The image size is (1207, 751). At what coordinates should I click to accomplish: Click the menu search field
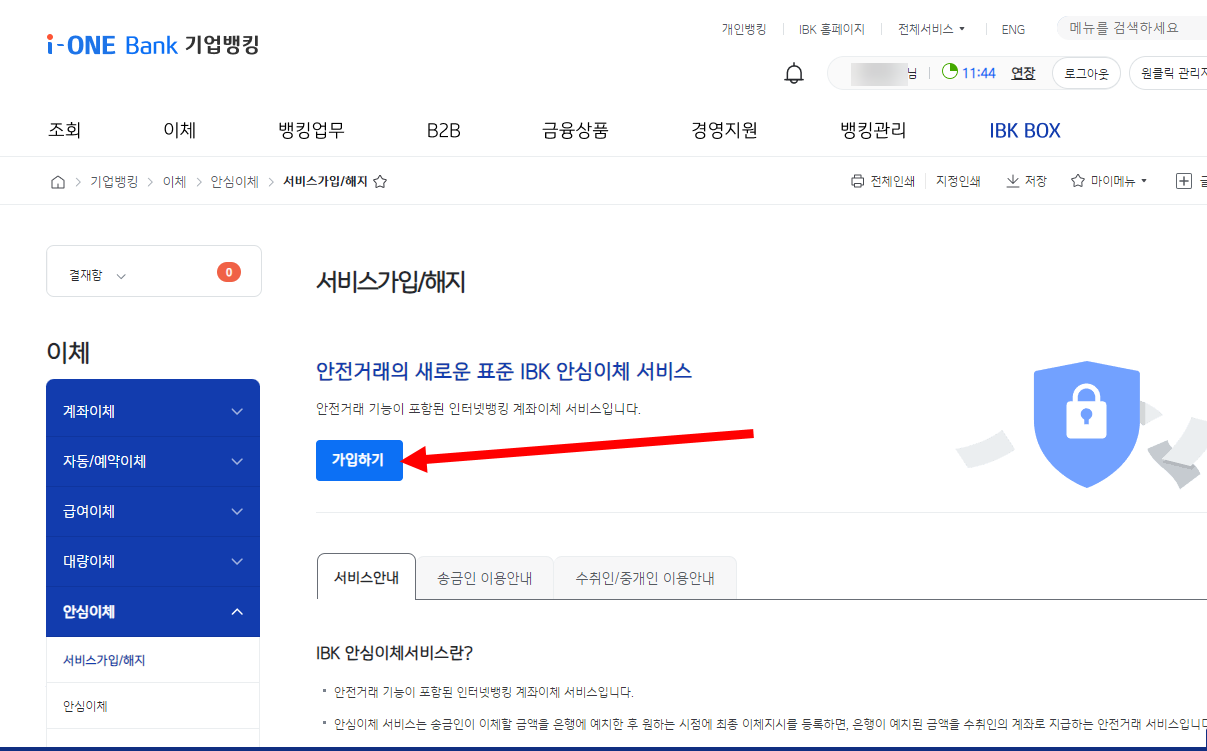[x=1132, y=28]
